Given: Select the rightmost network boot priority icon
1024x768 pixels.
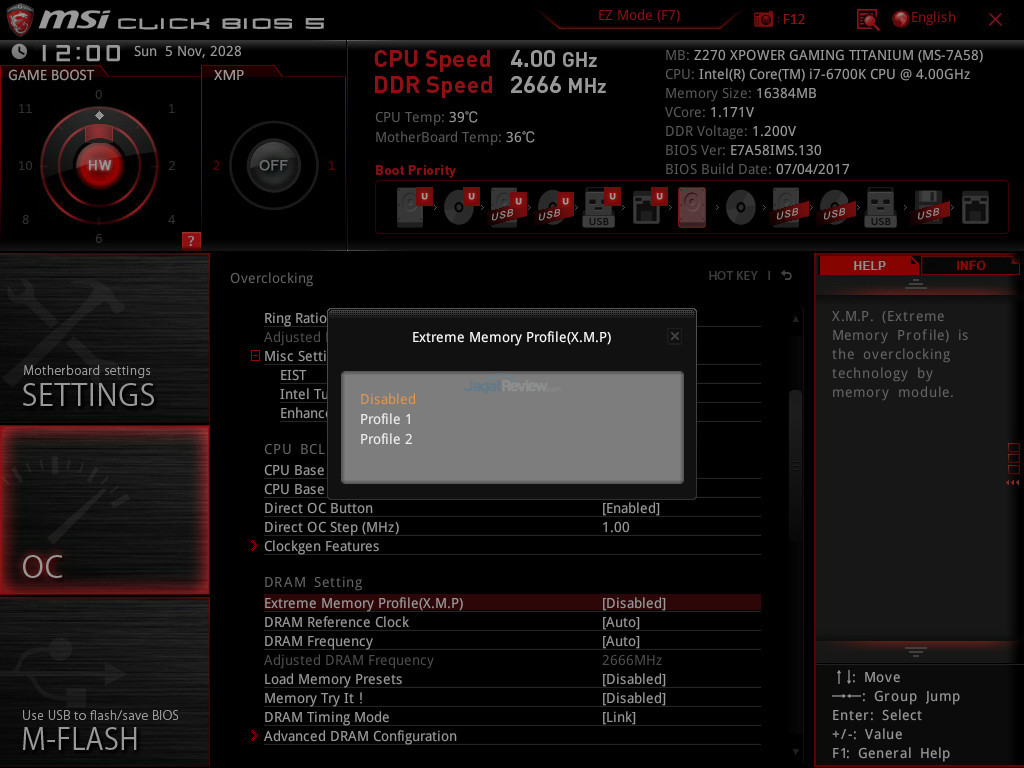Looking at the screenshot, I should coord(974,208).
